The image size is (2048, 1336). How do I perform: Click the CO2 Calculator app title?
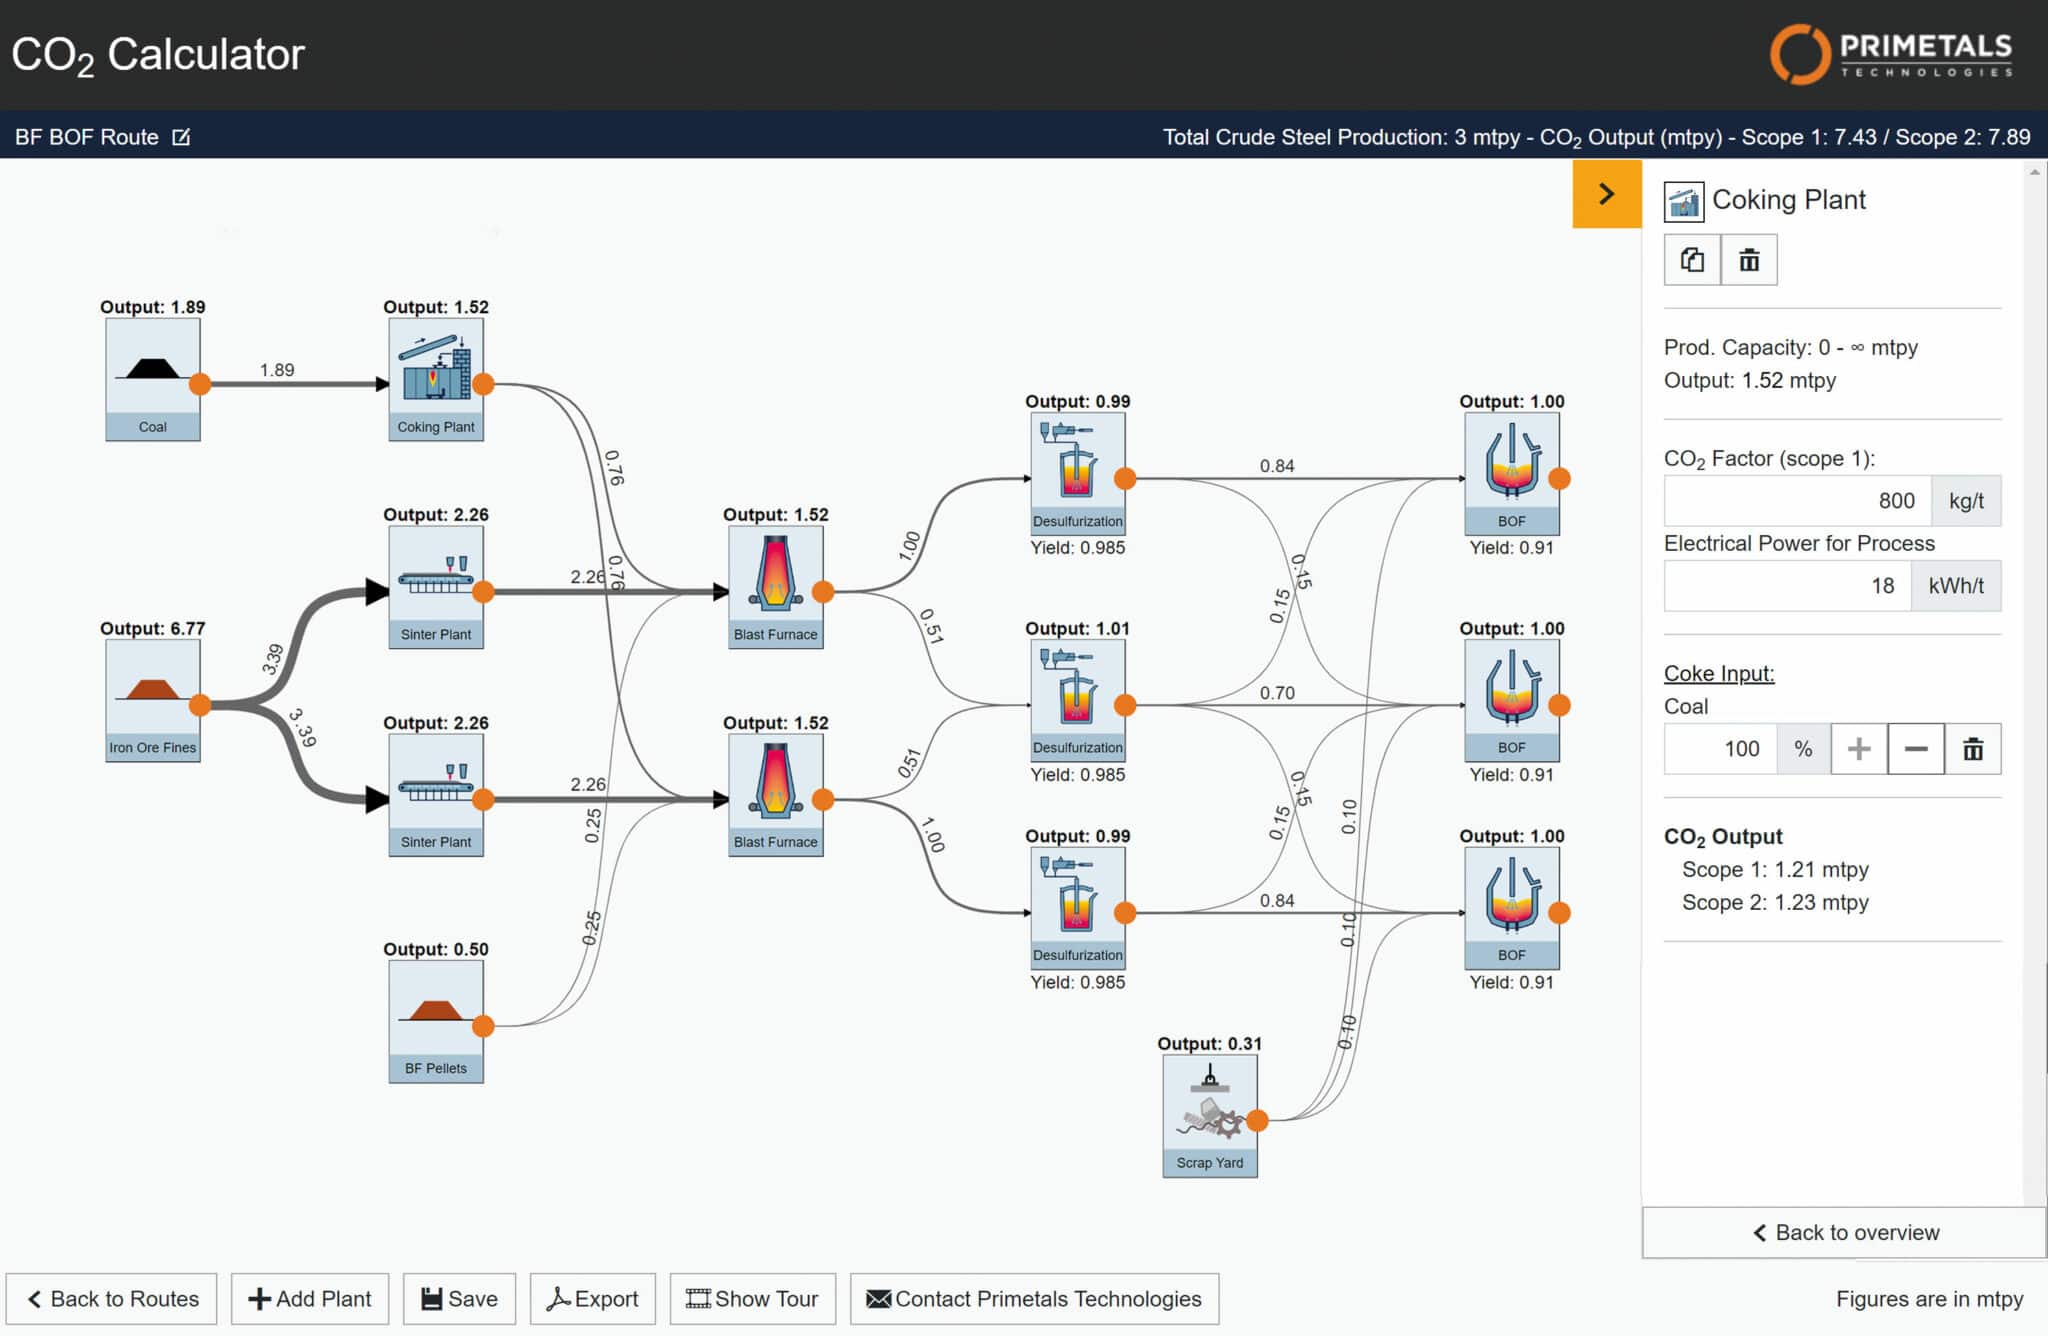click(x=158, y=55)
